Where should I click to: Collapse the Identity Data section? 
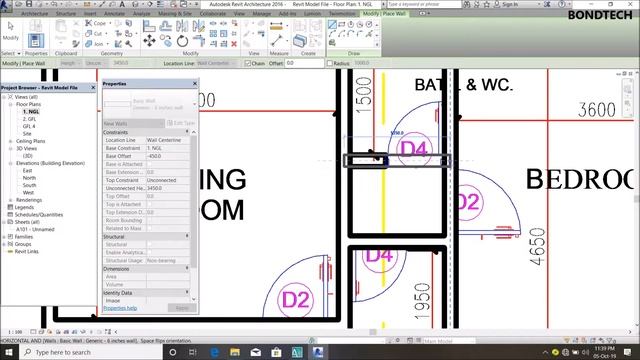point(187,292)
